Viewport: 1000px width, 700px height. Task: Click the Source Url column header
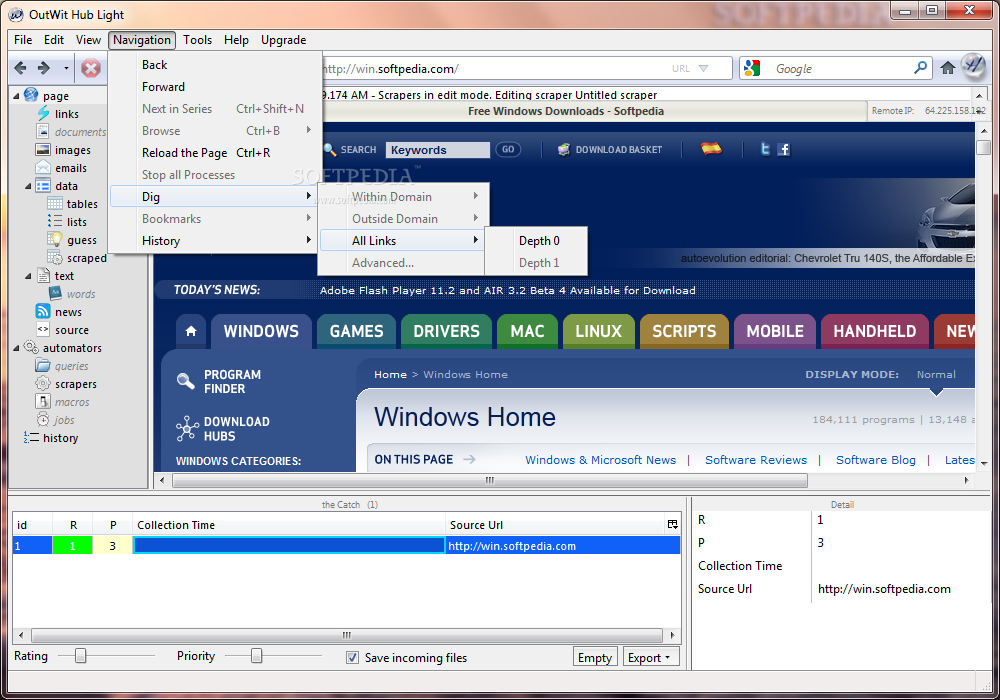point(555,525)
